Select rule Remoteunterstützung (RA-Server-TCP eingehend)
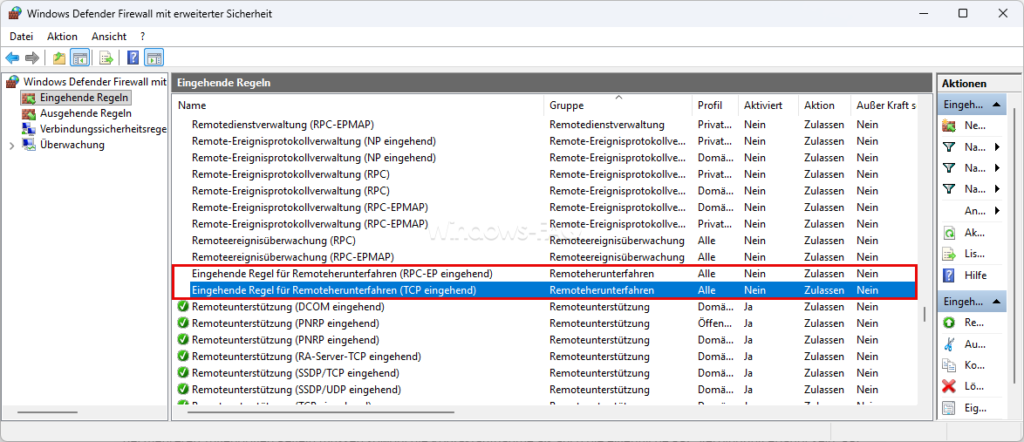This screenshot has height=442, width=1024. point(306,356)
